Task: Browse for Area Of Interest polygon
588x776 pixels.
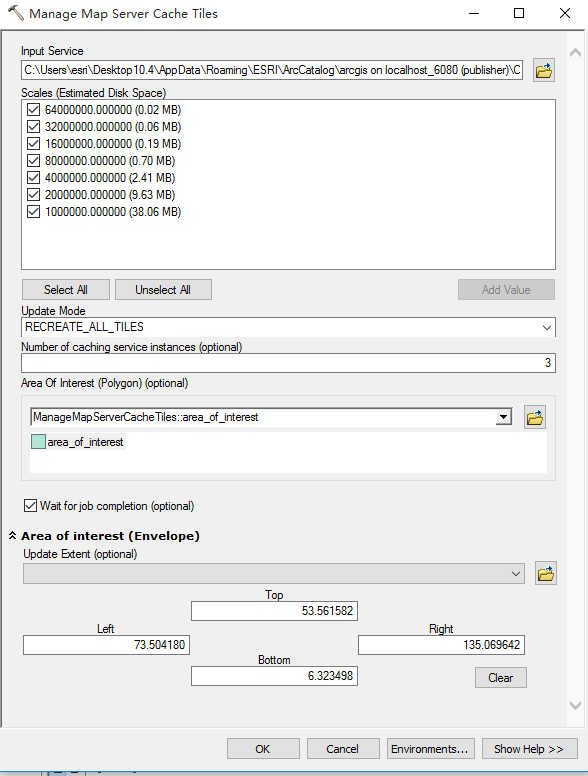Action: click(535, 417)
